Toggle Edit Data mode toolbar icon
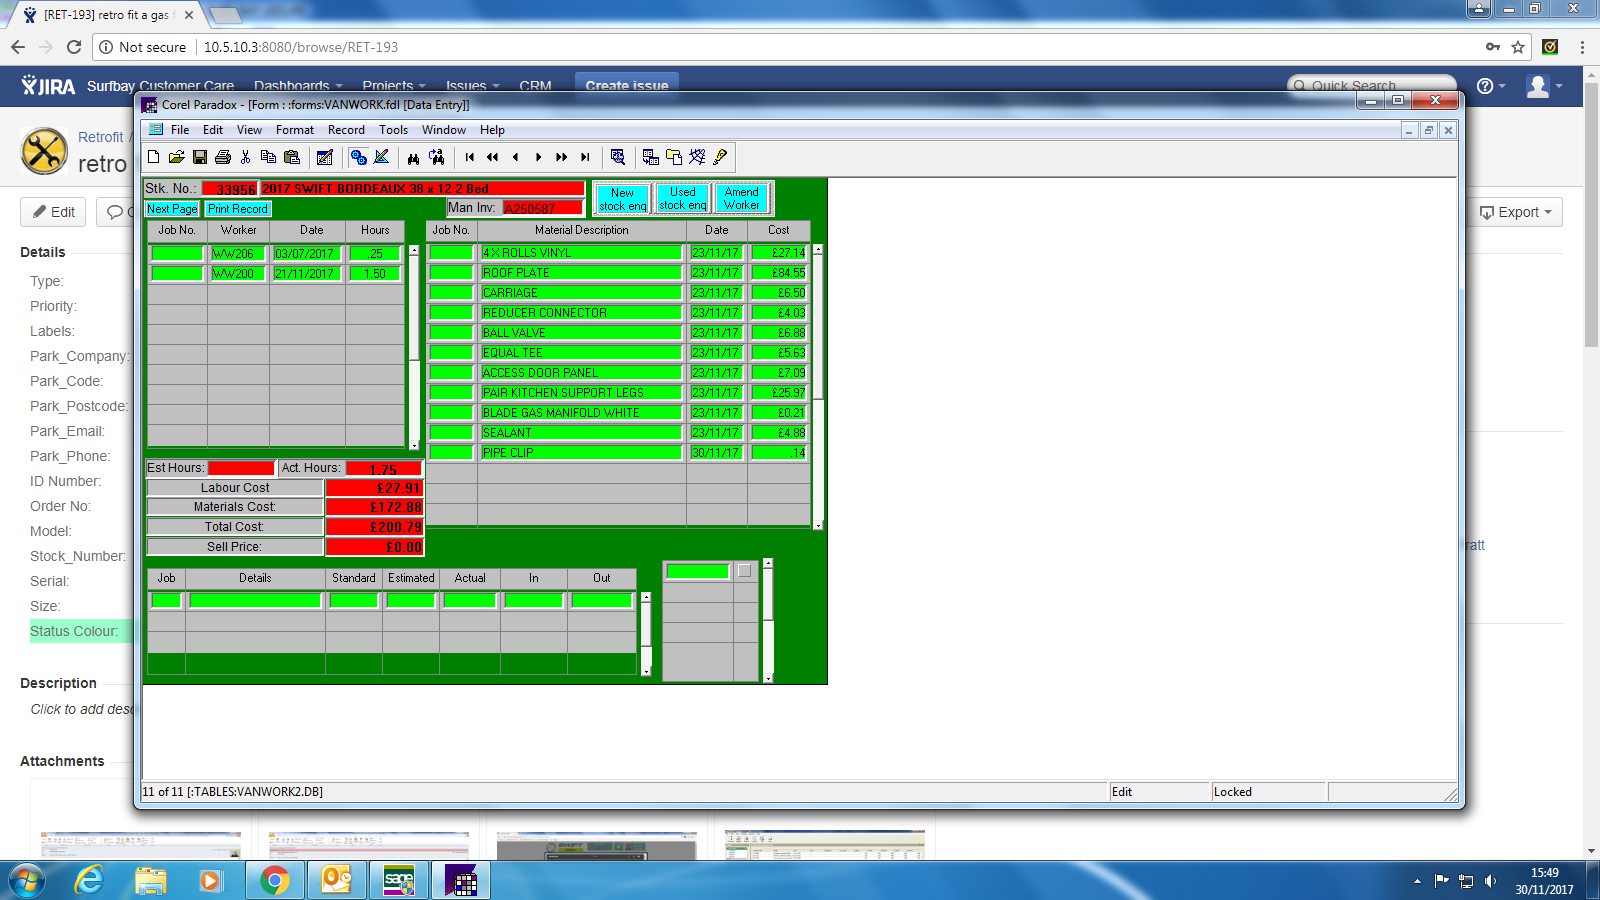The image size is (1600, 900). click(325, 157)
